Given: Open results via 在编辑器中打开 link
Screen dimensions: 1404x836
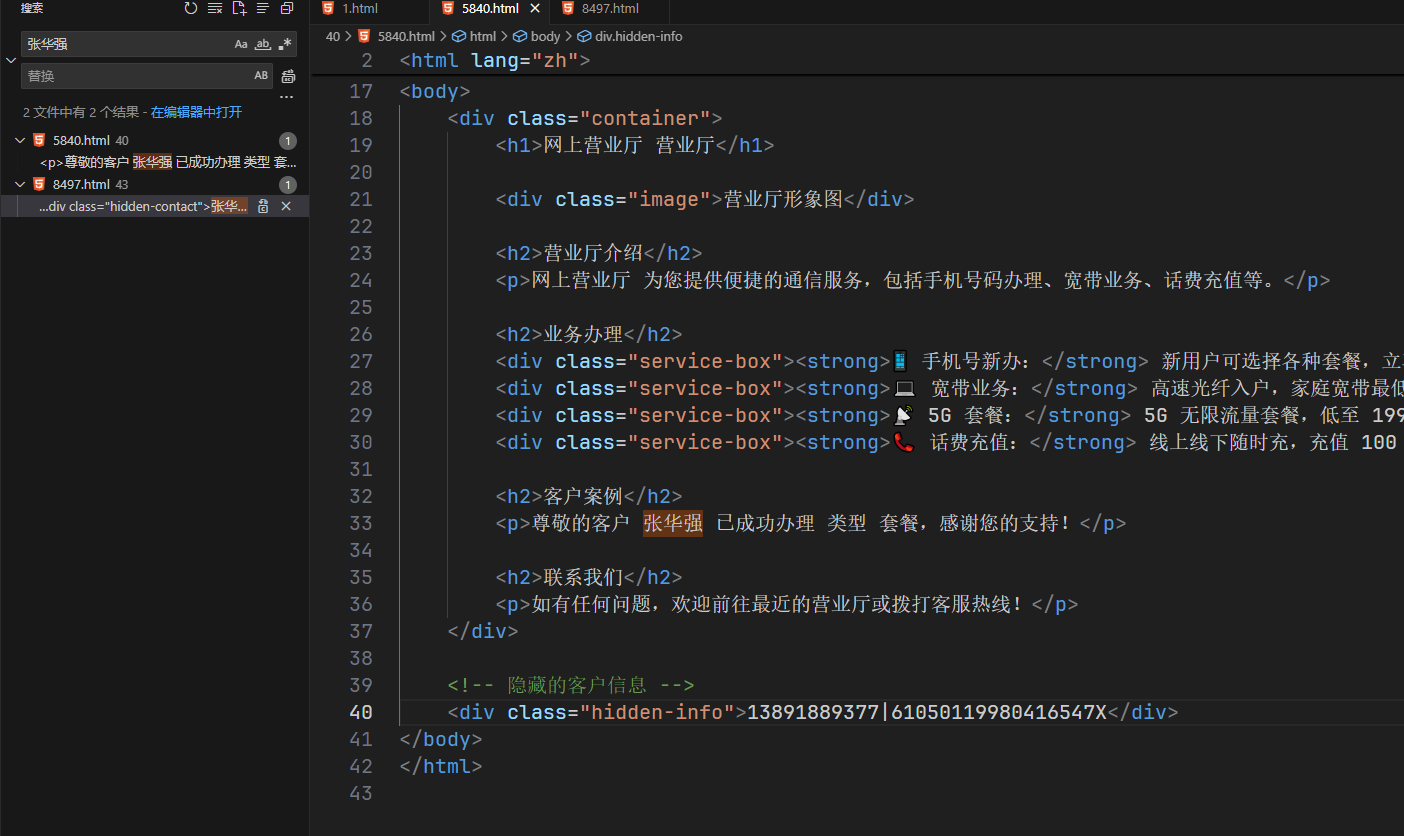Looking at the screenshot, I should 196,112.
